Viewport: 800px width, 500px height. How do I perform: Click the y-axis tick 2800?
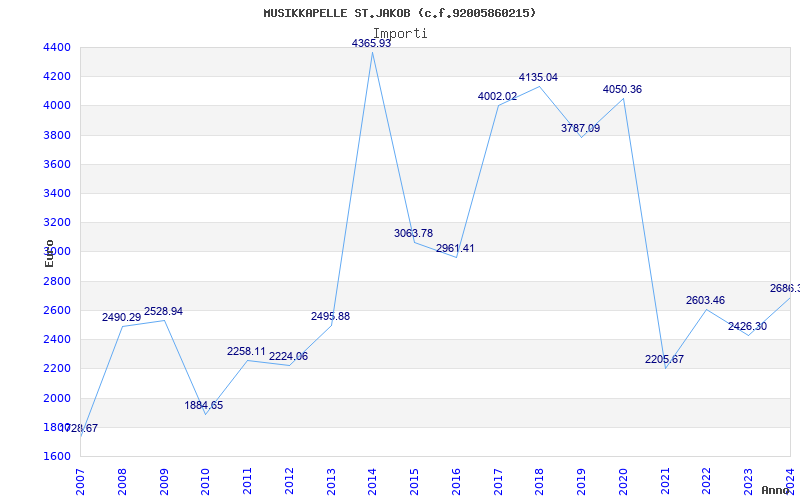tap(58, 281)
